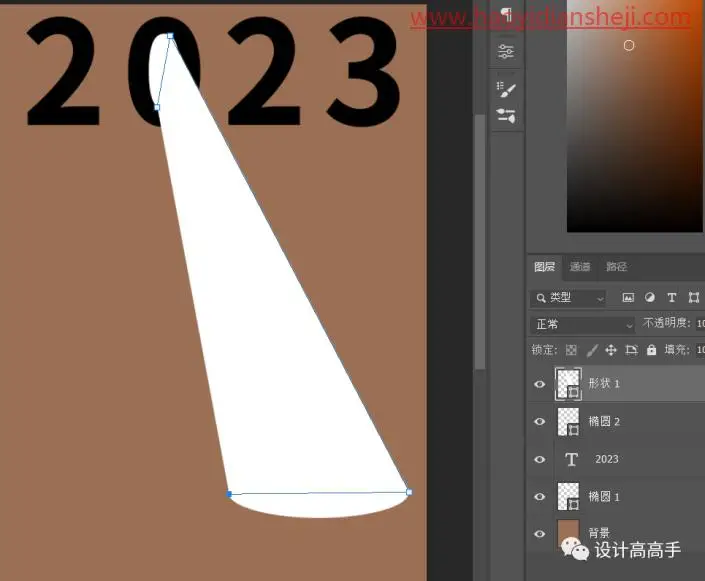Open the Paragraph panel icon
705x581 pixels.
(x=506, y=14)
